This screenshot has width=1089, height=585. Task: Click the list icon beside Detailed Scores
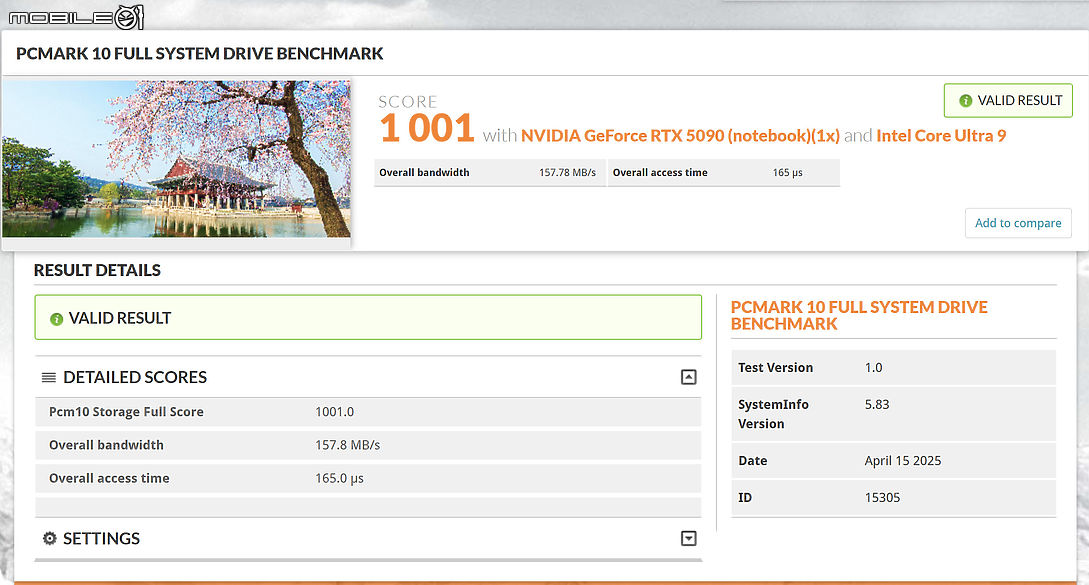[49, 377]
